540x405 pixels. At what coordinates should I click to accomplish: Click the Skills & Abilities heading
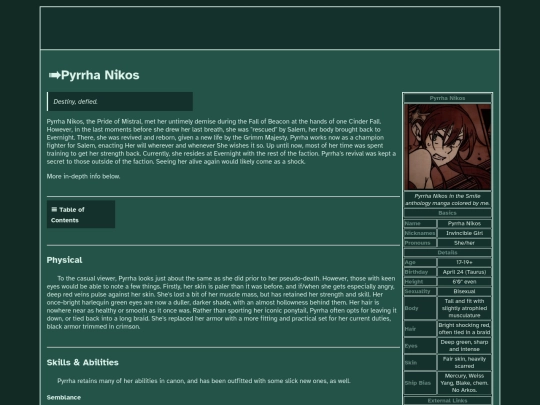tap(83, 362)
